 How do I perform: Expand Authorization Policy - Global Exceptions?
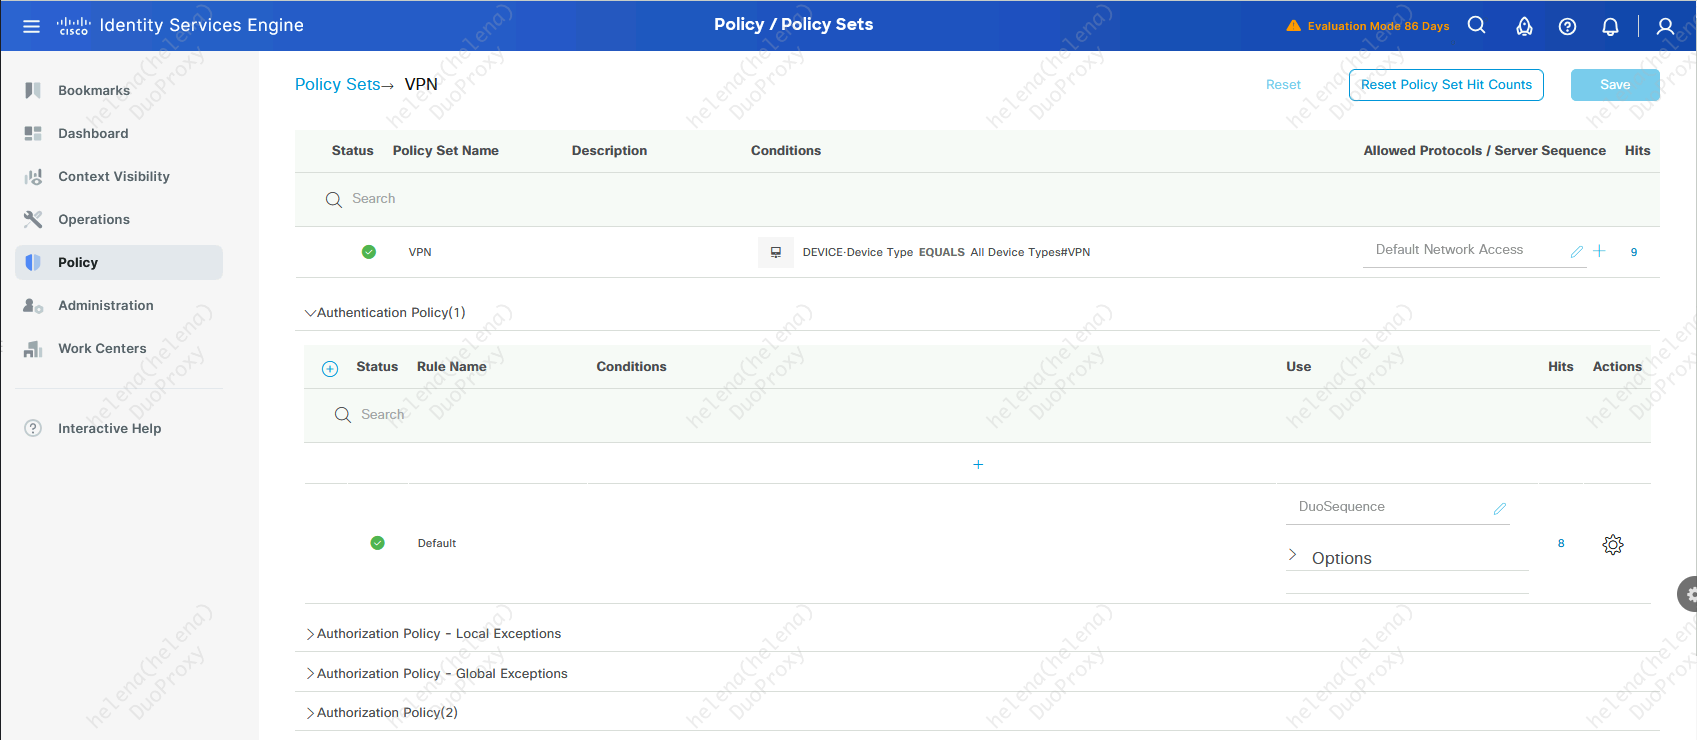(x=310, y=674)
